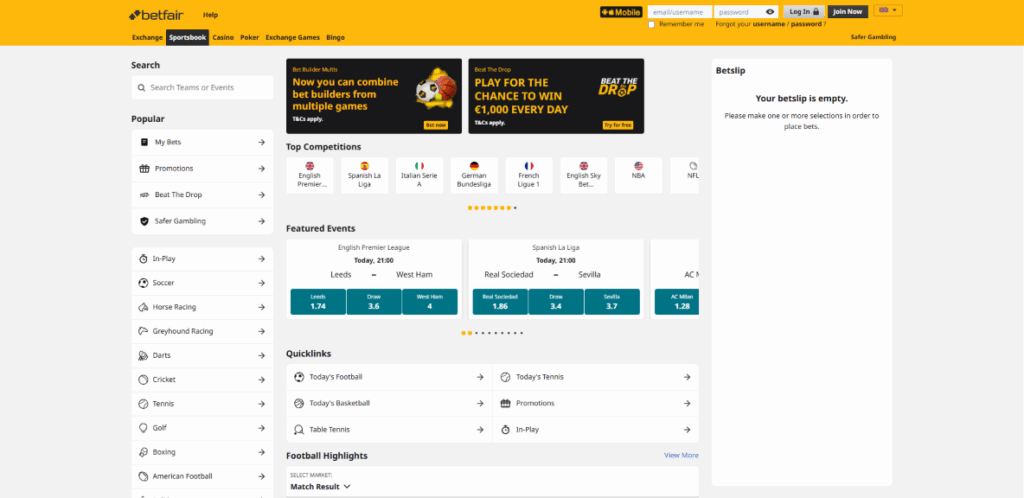Select German Bundesliga competition card
The image size is (1024, 498).
tap(474, 176)
